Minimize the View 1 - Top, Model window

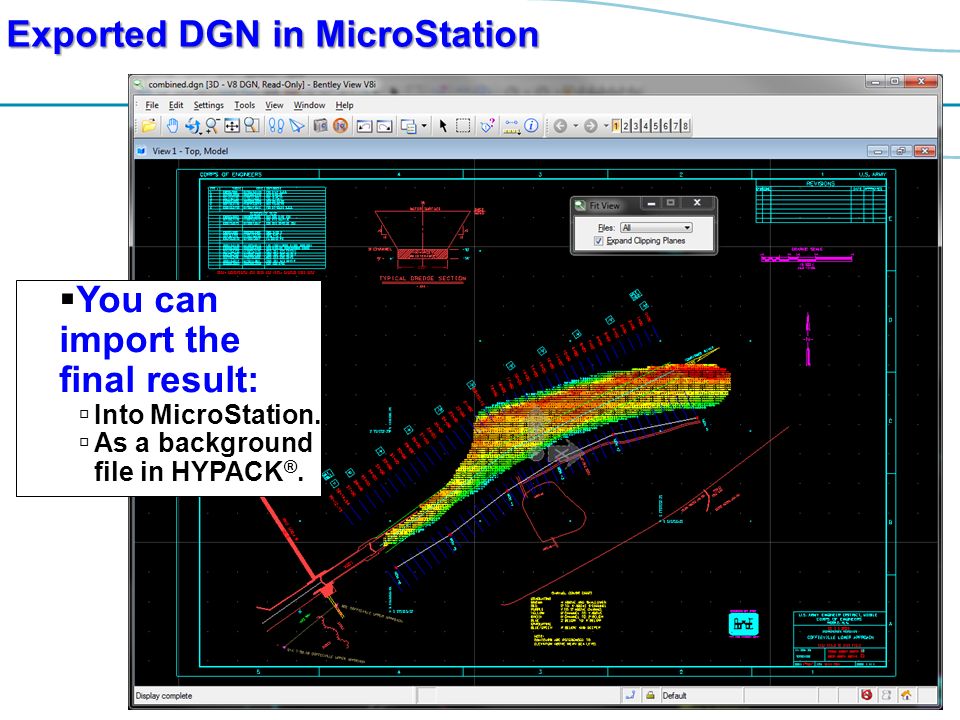pyautogui.click(x=878, y=151)
